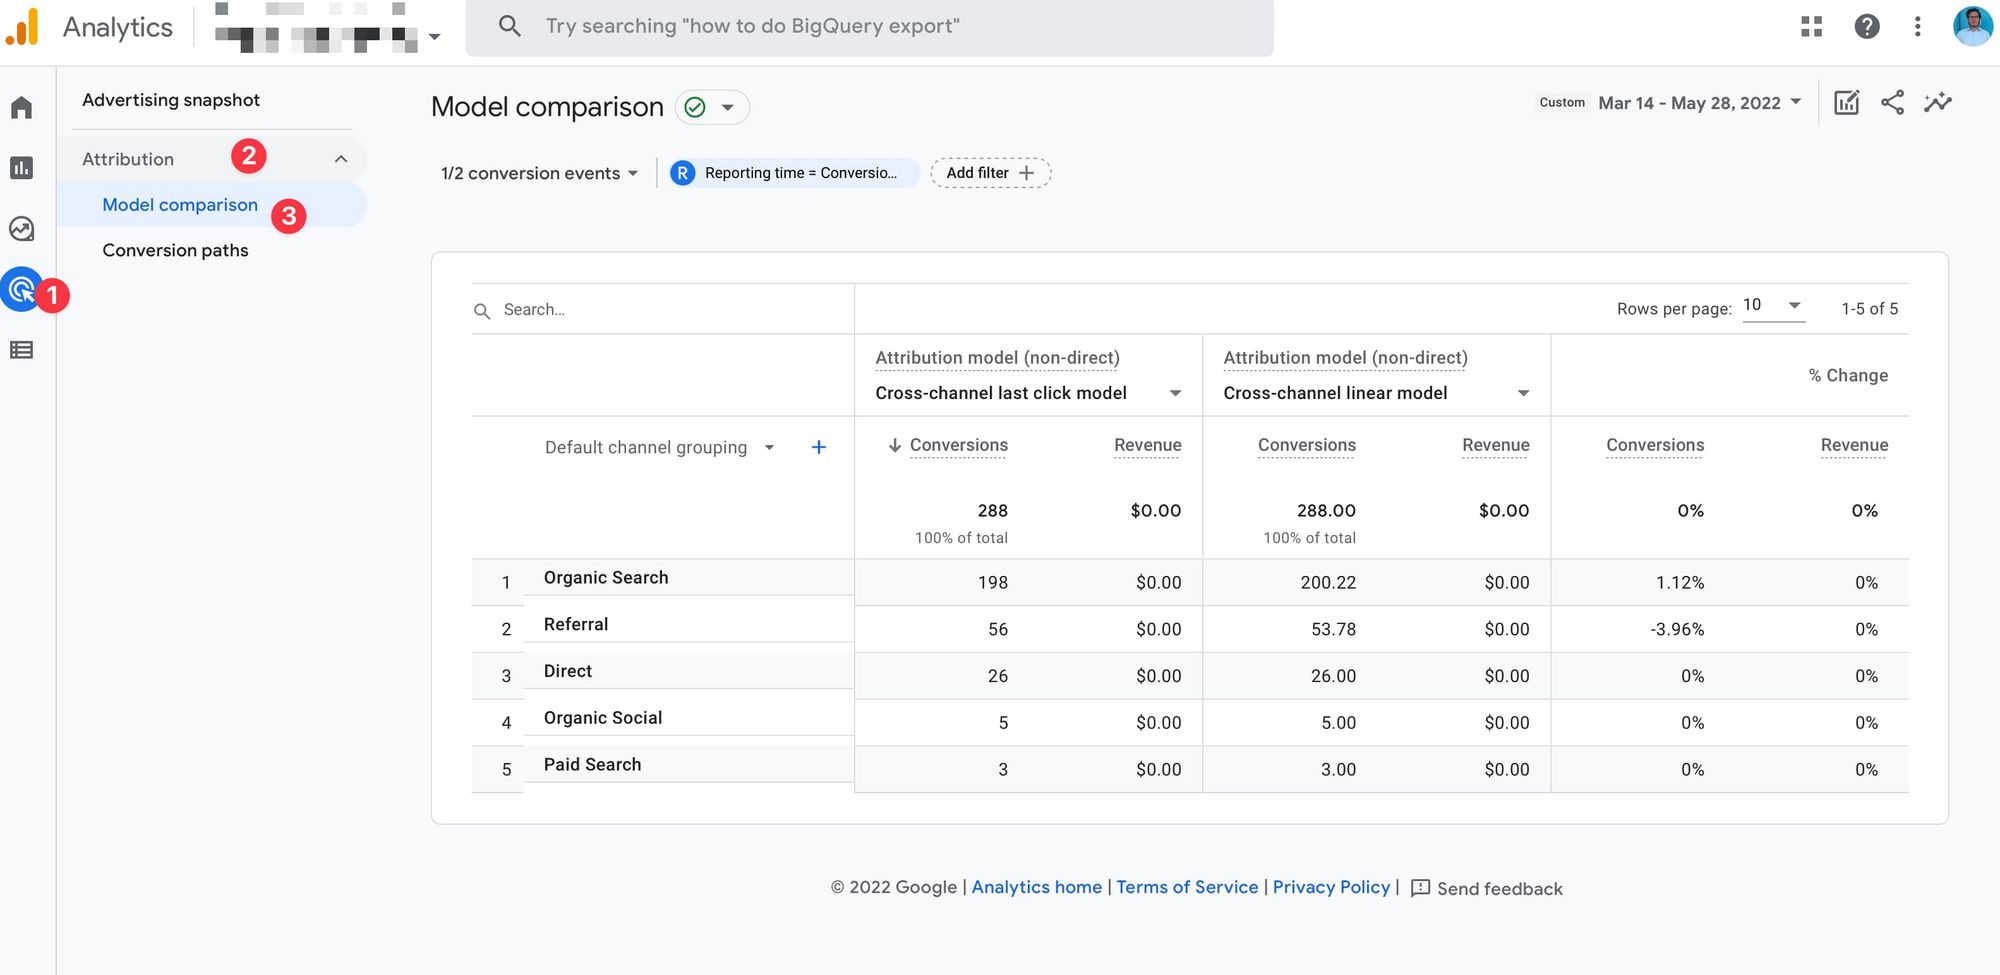Open the property selector dropdown arrow
Image resolution: width=2000 pixels, height=975 pixels.
click(434, 37)
